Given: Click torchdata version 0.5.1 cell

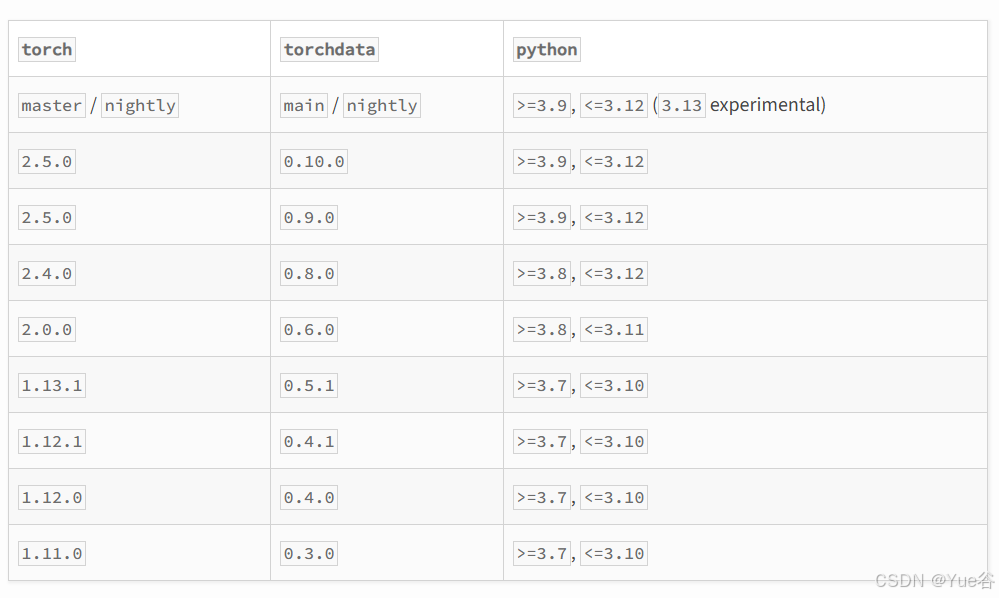Looking at the screenshot, I should pos(309,386).
